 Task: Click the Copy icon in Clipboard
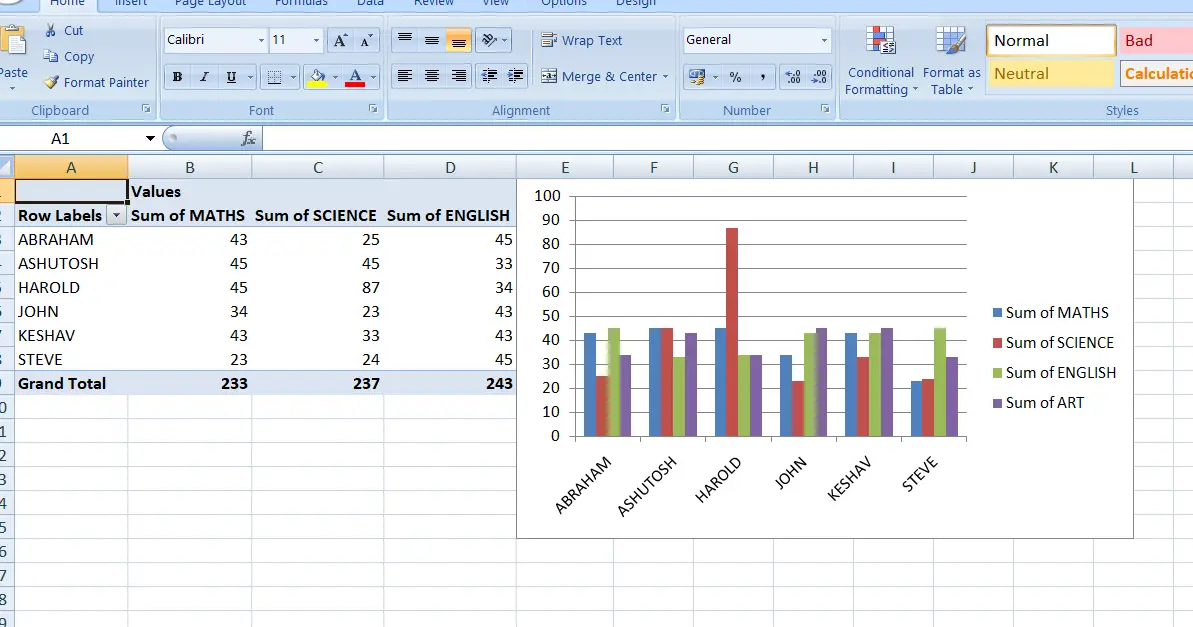click(x=50, y=56)
